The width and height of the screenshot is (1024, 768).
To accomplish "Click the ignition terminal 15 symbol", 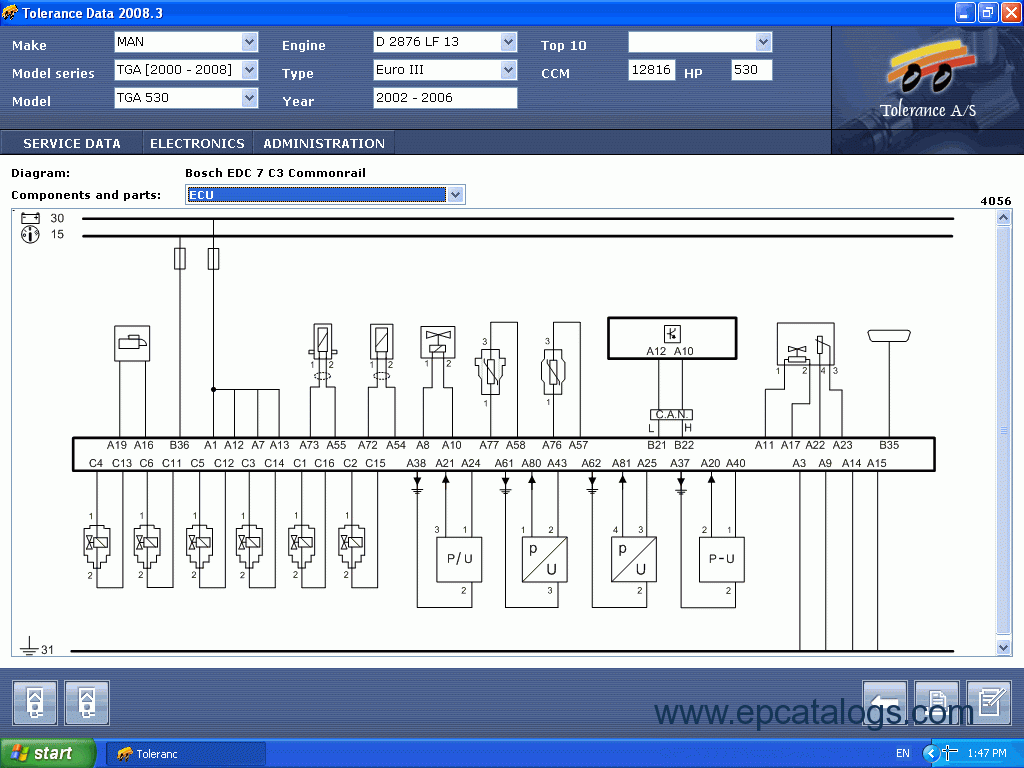I will (x=30, y=234).
